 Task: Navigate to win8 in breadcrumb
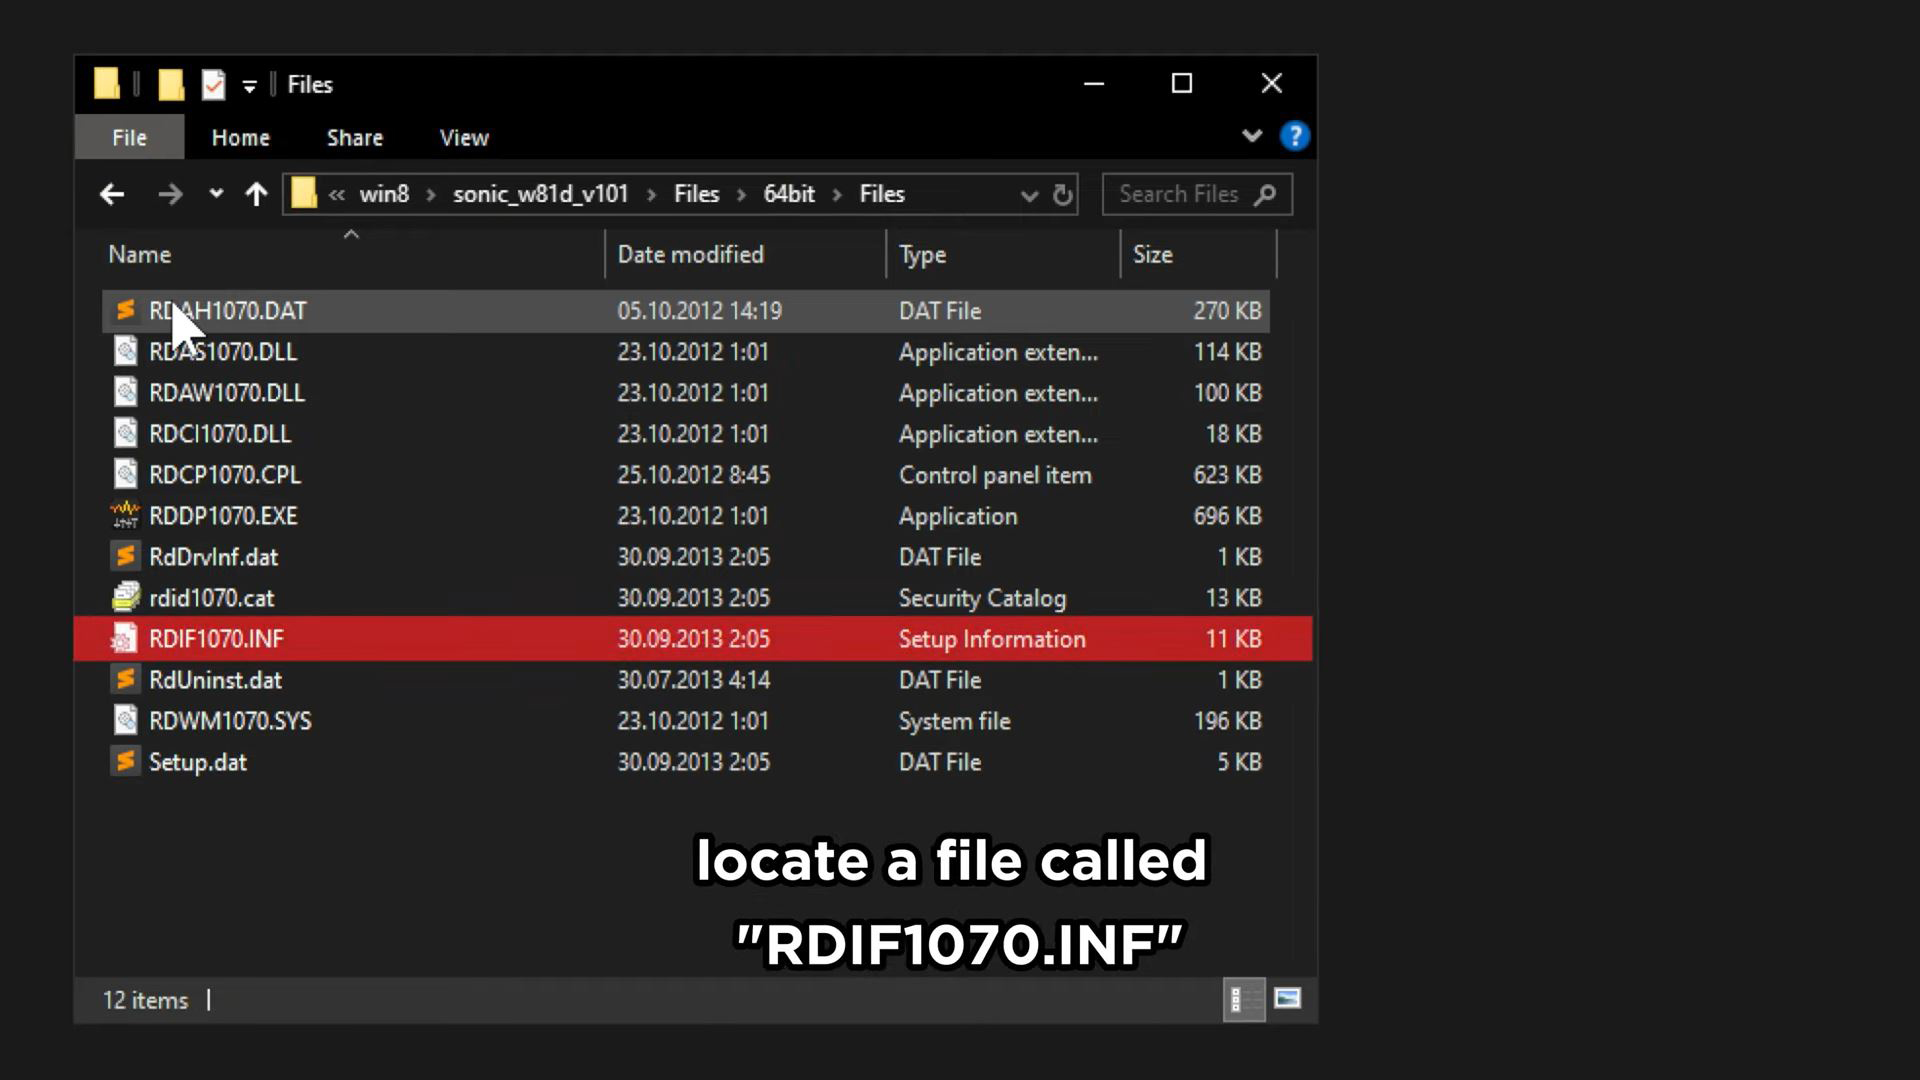(384, 194)
